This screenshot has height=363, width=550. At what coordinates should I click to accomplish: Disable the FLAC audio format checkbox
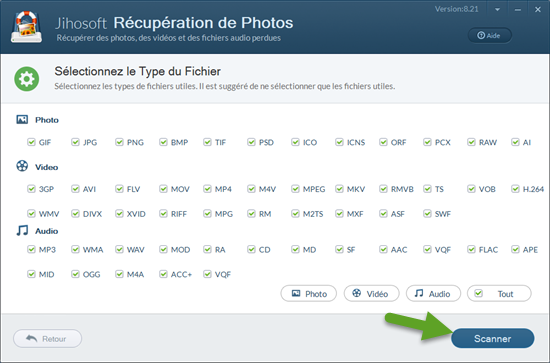471,249
